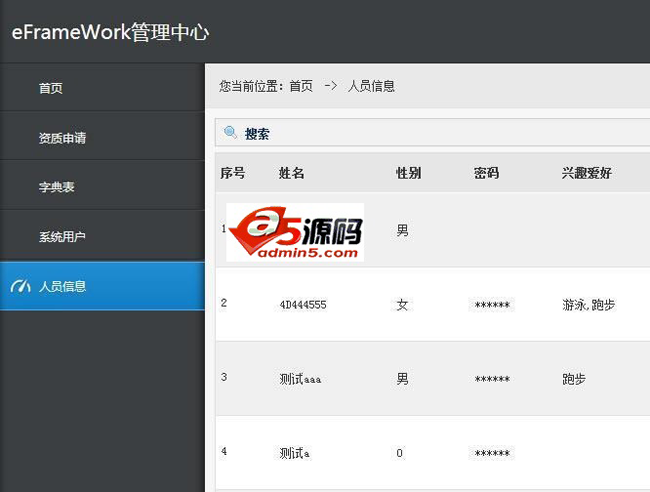
Task: Click the name cell 测试a
Action: click(x=294, y=453)
